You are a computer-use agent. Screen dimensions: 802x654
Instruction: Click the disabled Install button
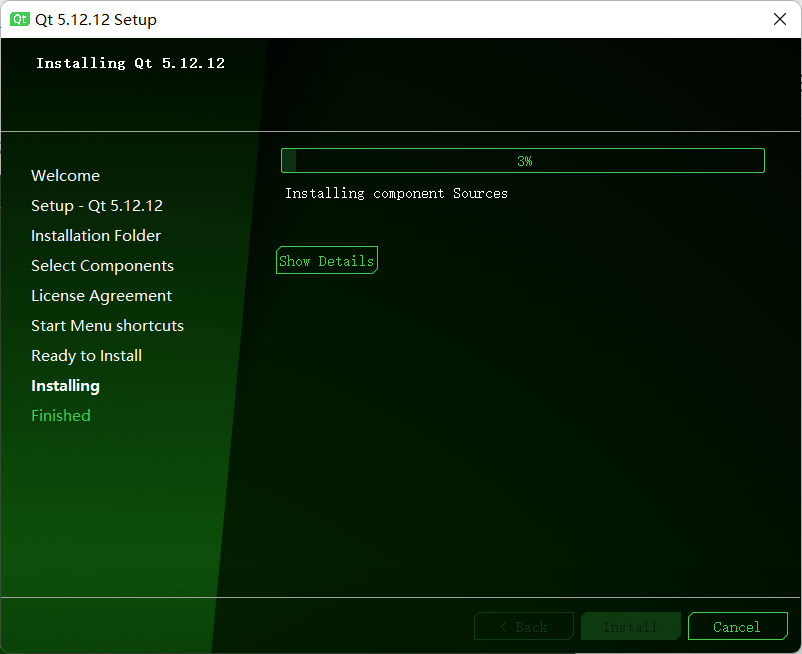point(631,626)
